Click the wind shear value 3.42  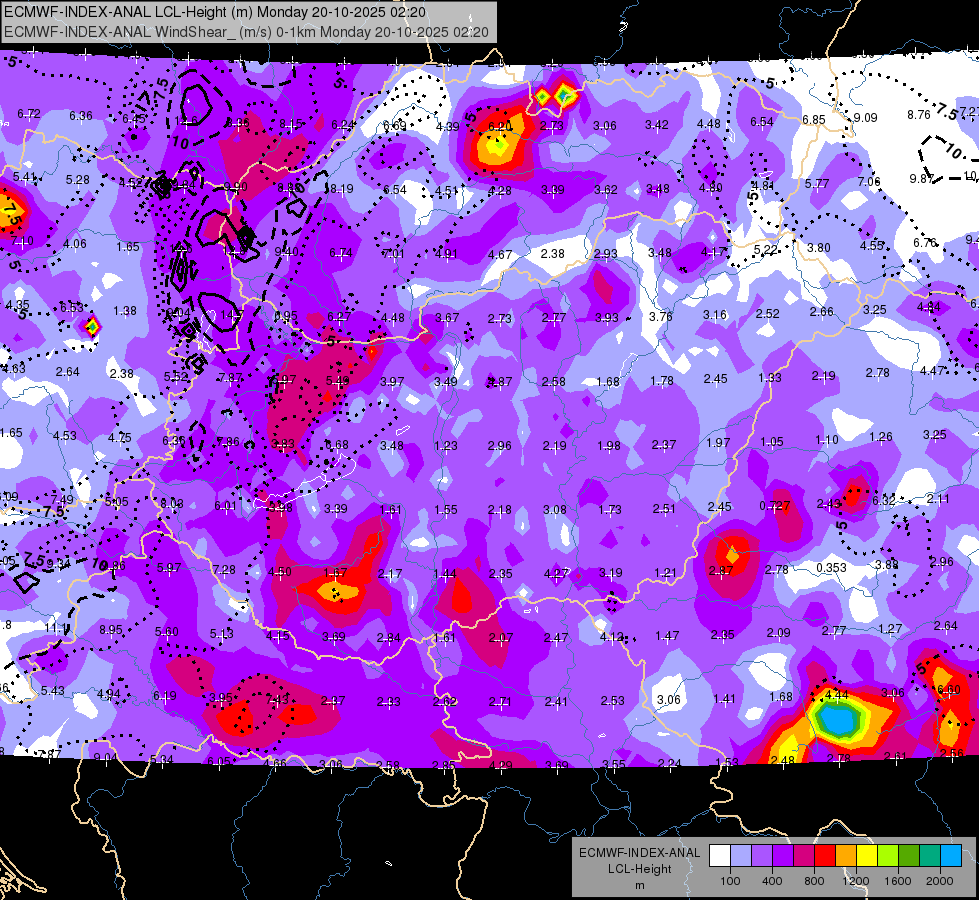pyautogui.click(x=657, y=125)
